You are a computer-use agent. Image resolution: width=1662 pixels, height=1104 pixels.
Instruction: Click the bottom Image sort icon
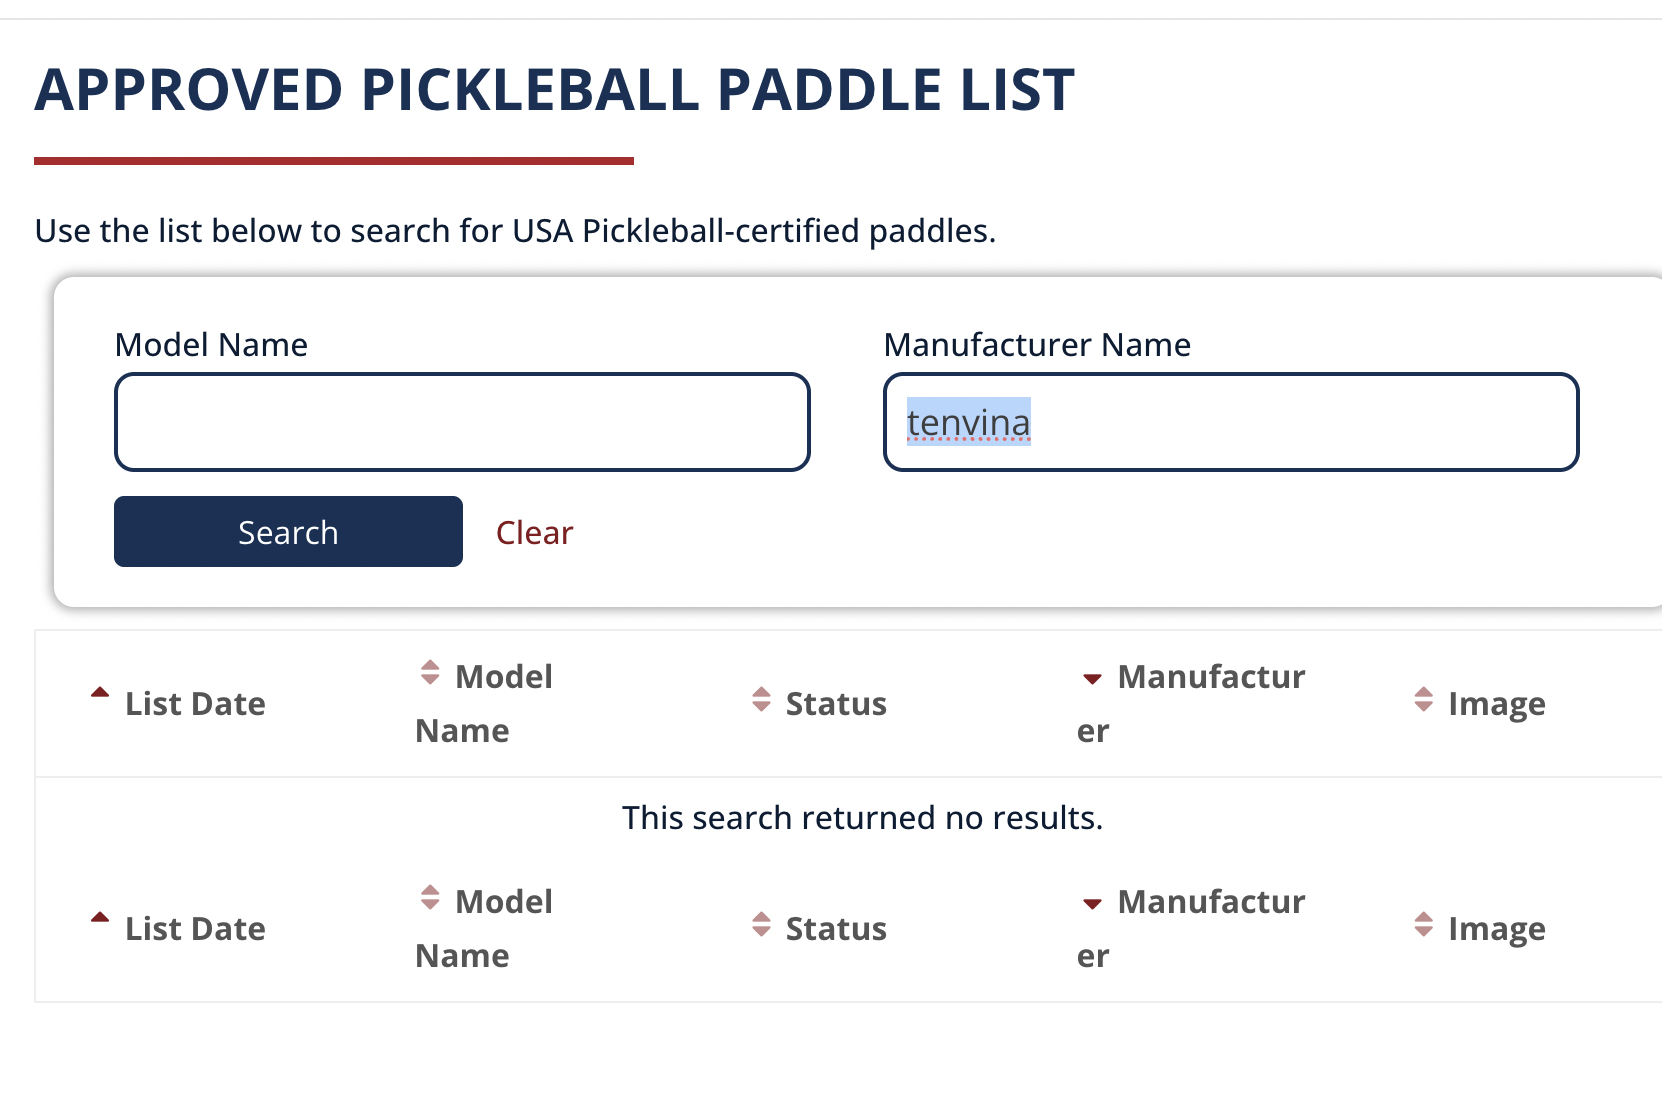tap(1424, 923)
